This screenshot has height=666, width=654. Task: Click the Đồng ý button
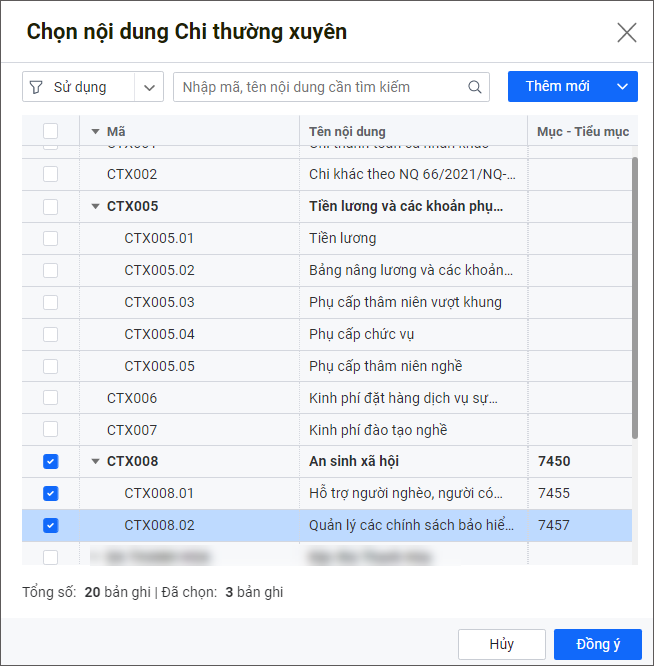(597, 645)
